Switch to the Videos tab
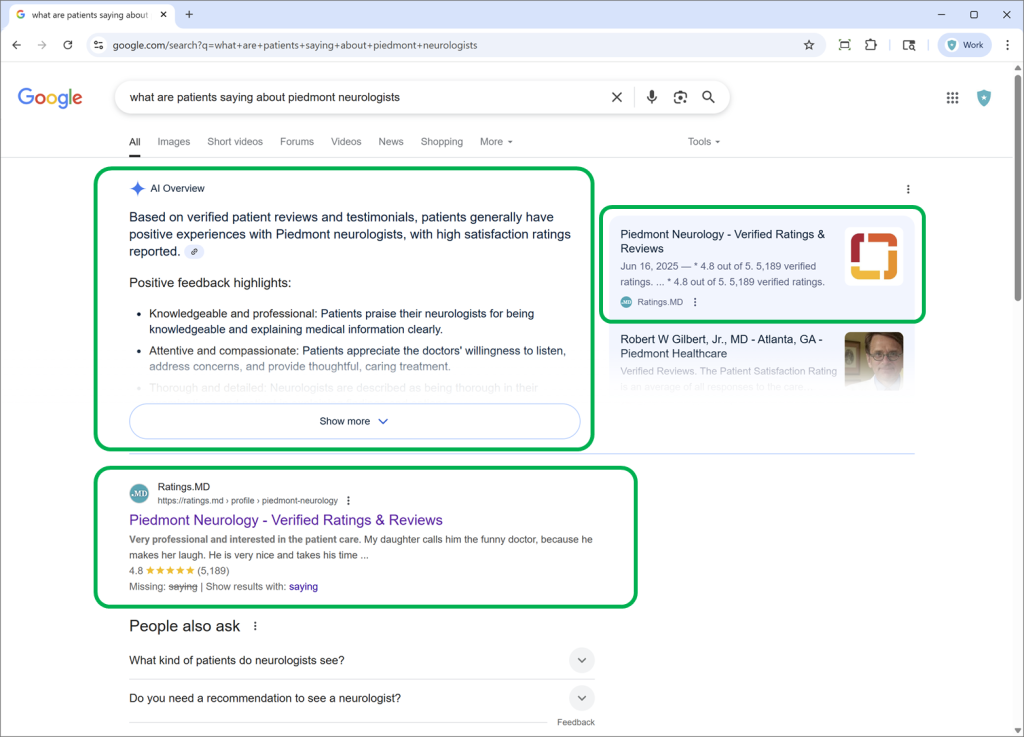This screenshot has height=737, width=1024. [346, 142]
